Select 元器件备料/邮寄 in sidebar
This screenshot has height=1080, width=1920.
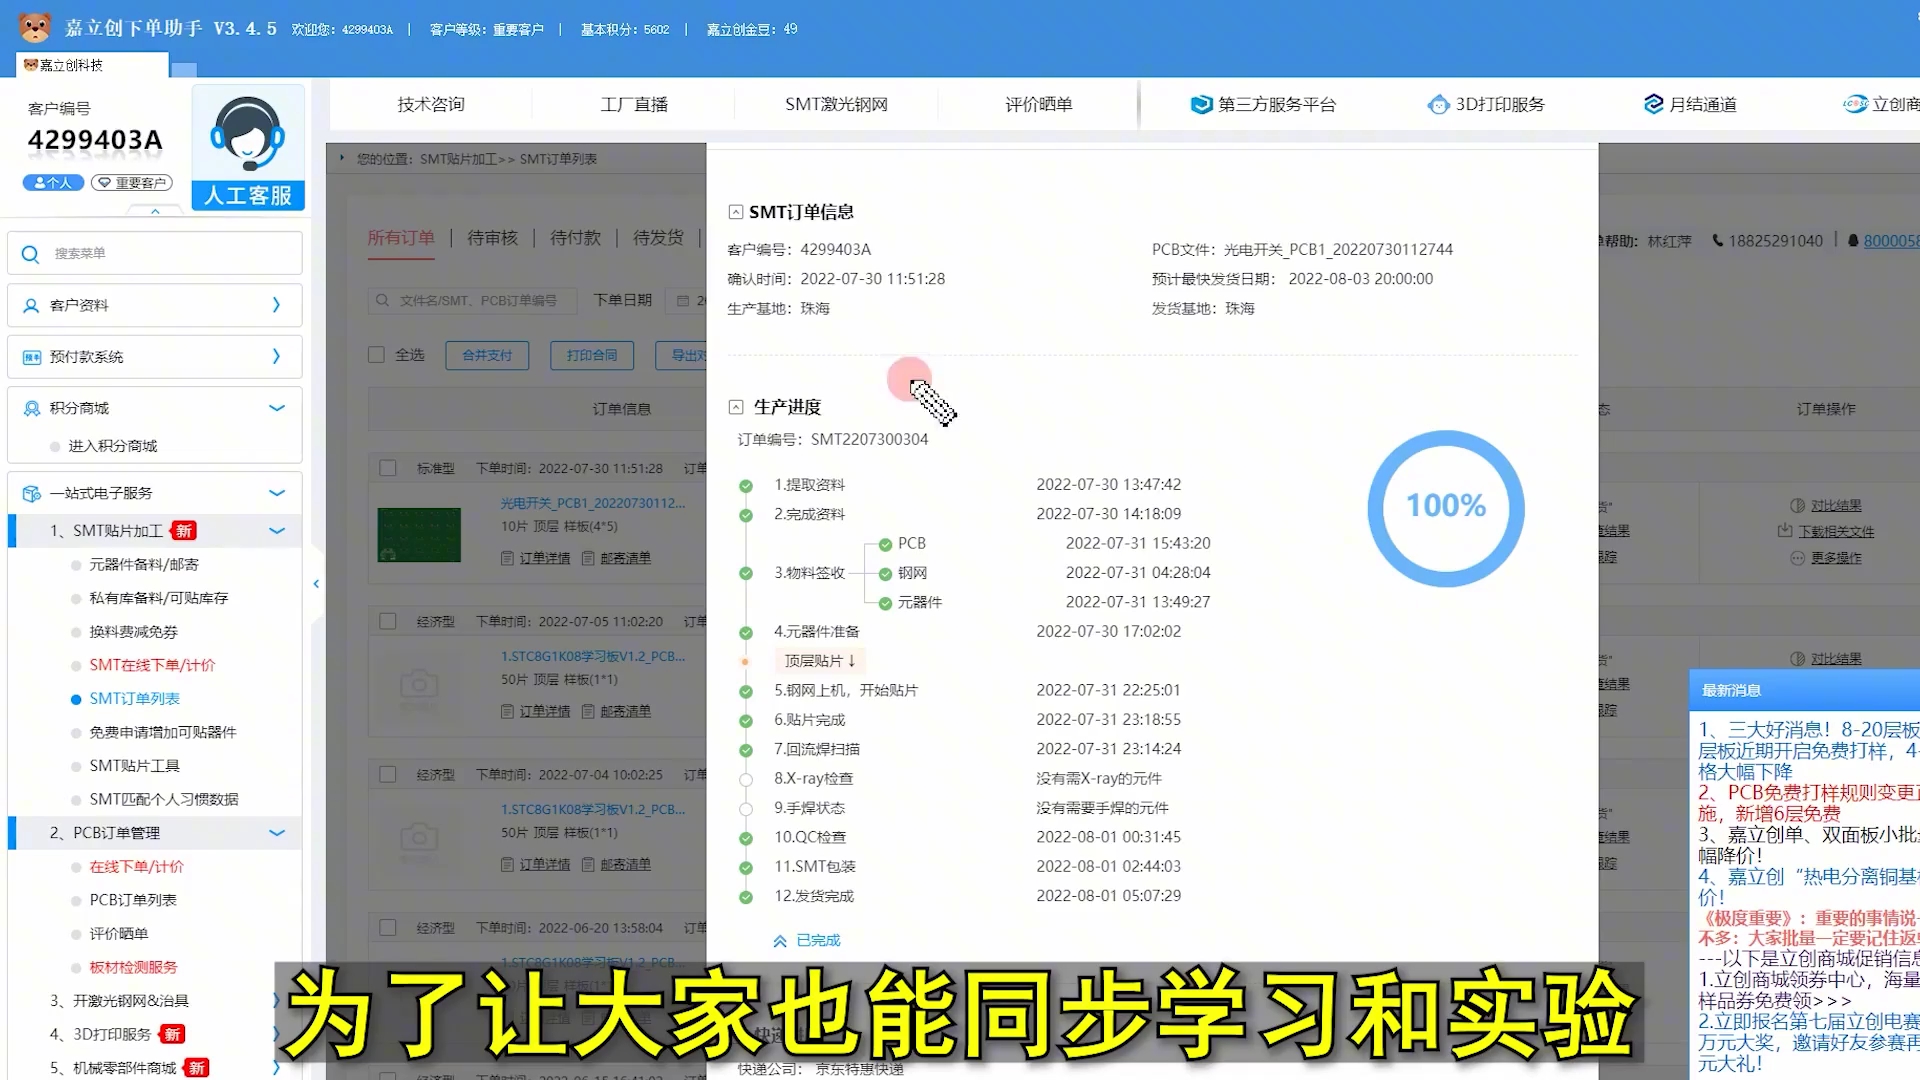[144, 565]
